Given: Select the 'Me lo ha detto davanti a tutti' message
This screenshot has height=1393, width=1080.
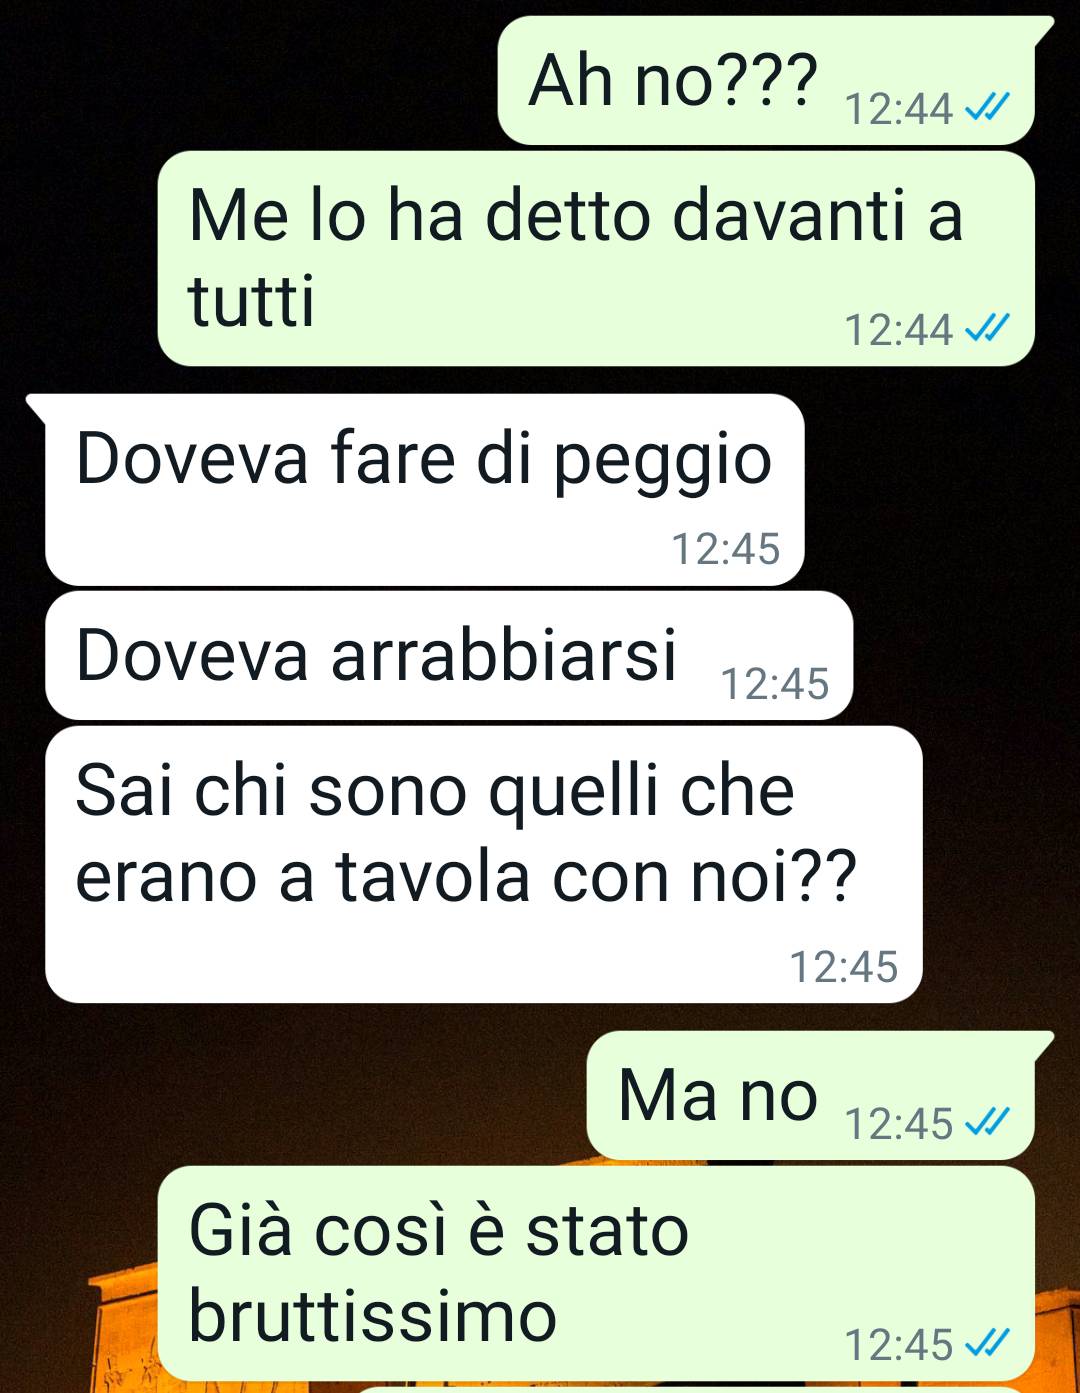Looking at the screenshot, I should coord(596,258).
